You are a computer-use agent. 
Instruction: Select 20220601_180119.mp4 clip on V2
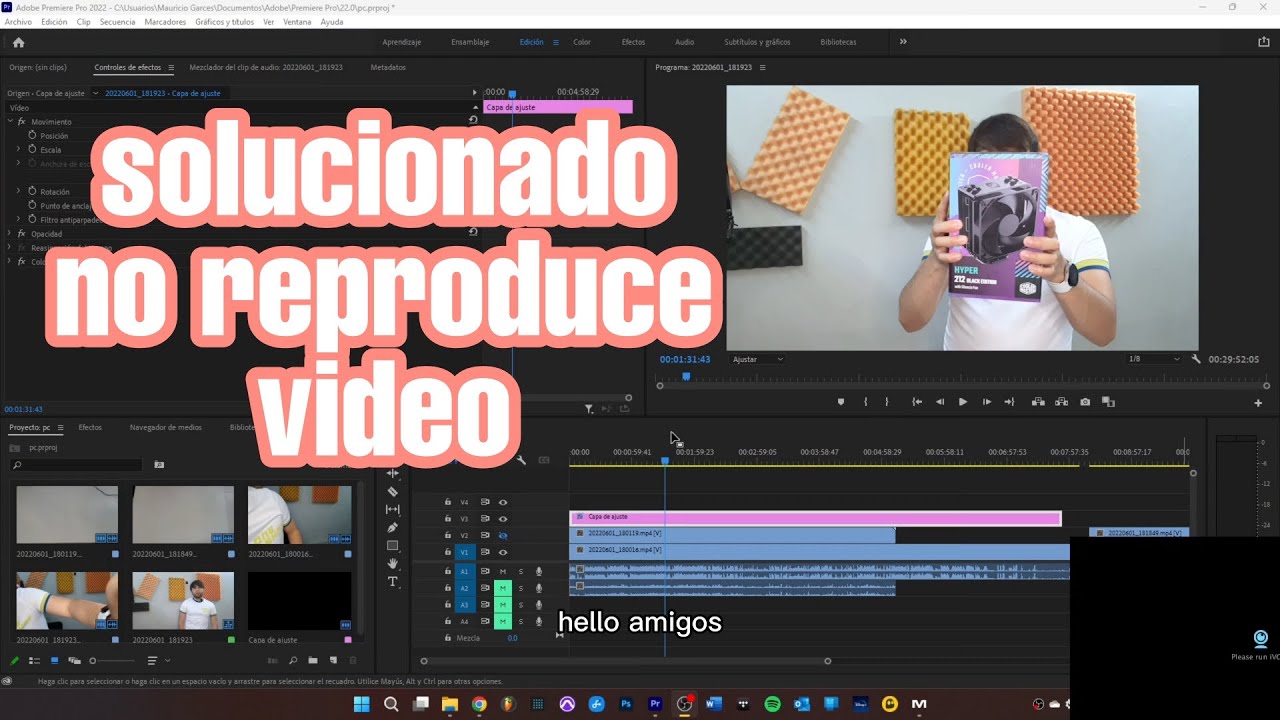pyautogui.click(x=732, y=535)
